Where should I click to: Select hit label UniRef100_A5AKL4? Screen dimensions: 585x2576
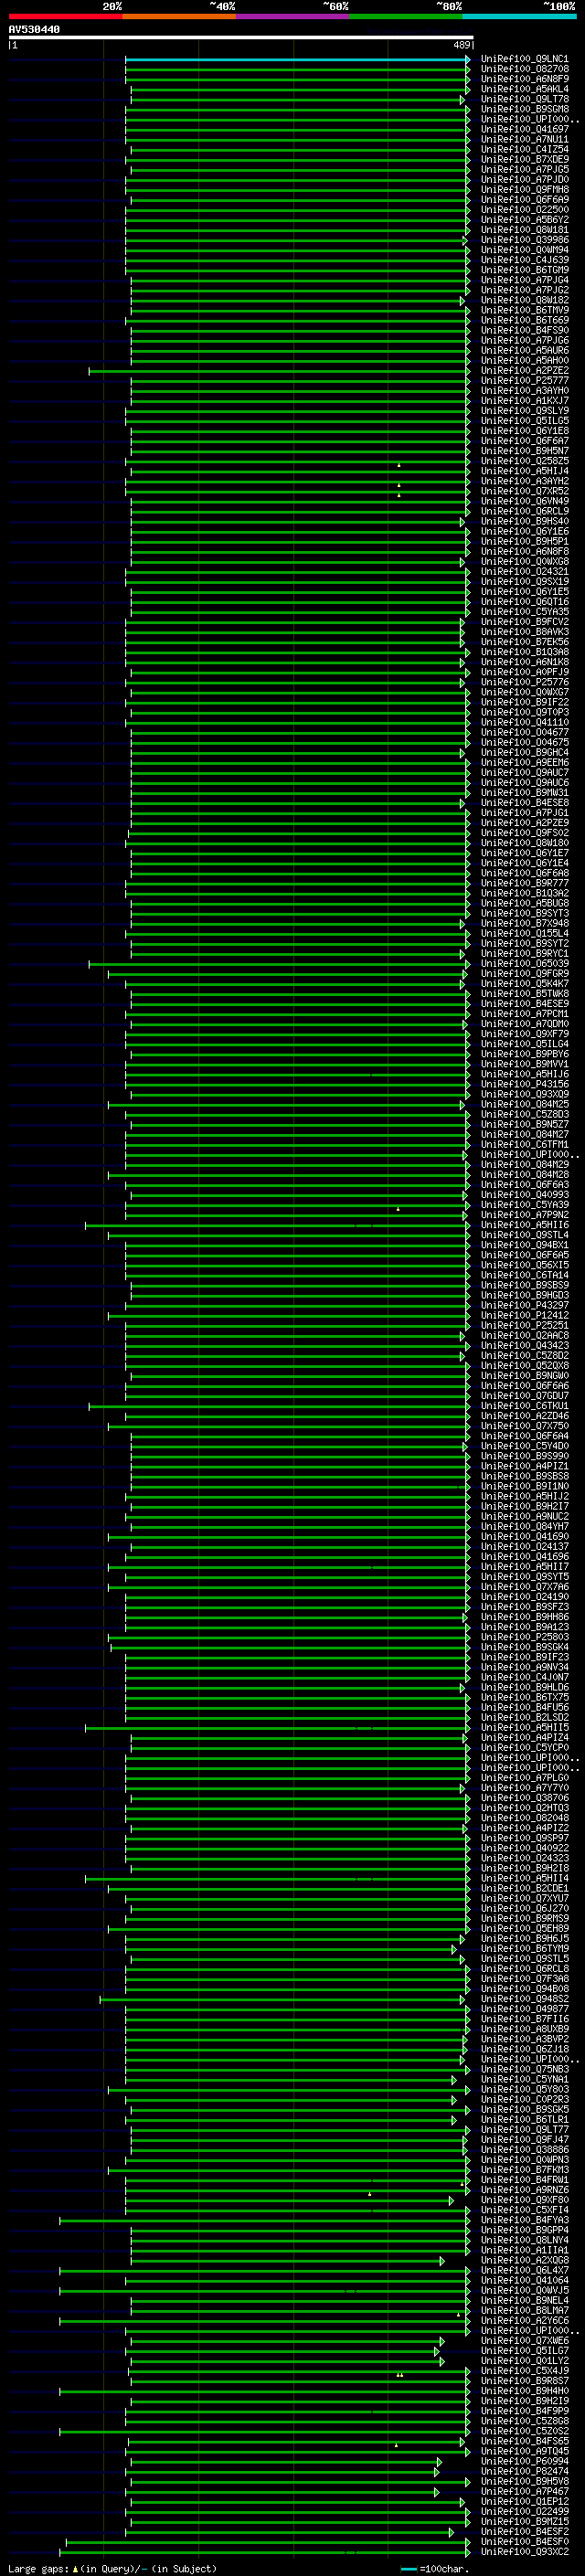point(524,90)
